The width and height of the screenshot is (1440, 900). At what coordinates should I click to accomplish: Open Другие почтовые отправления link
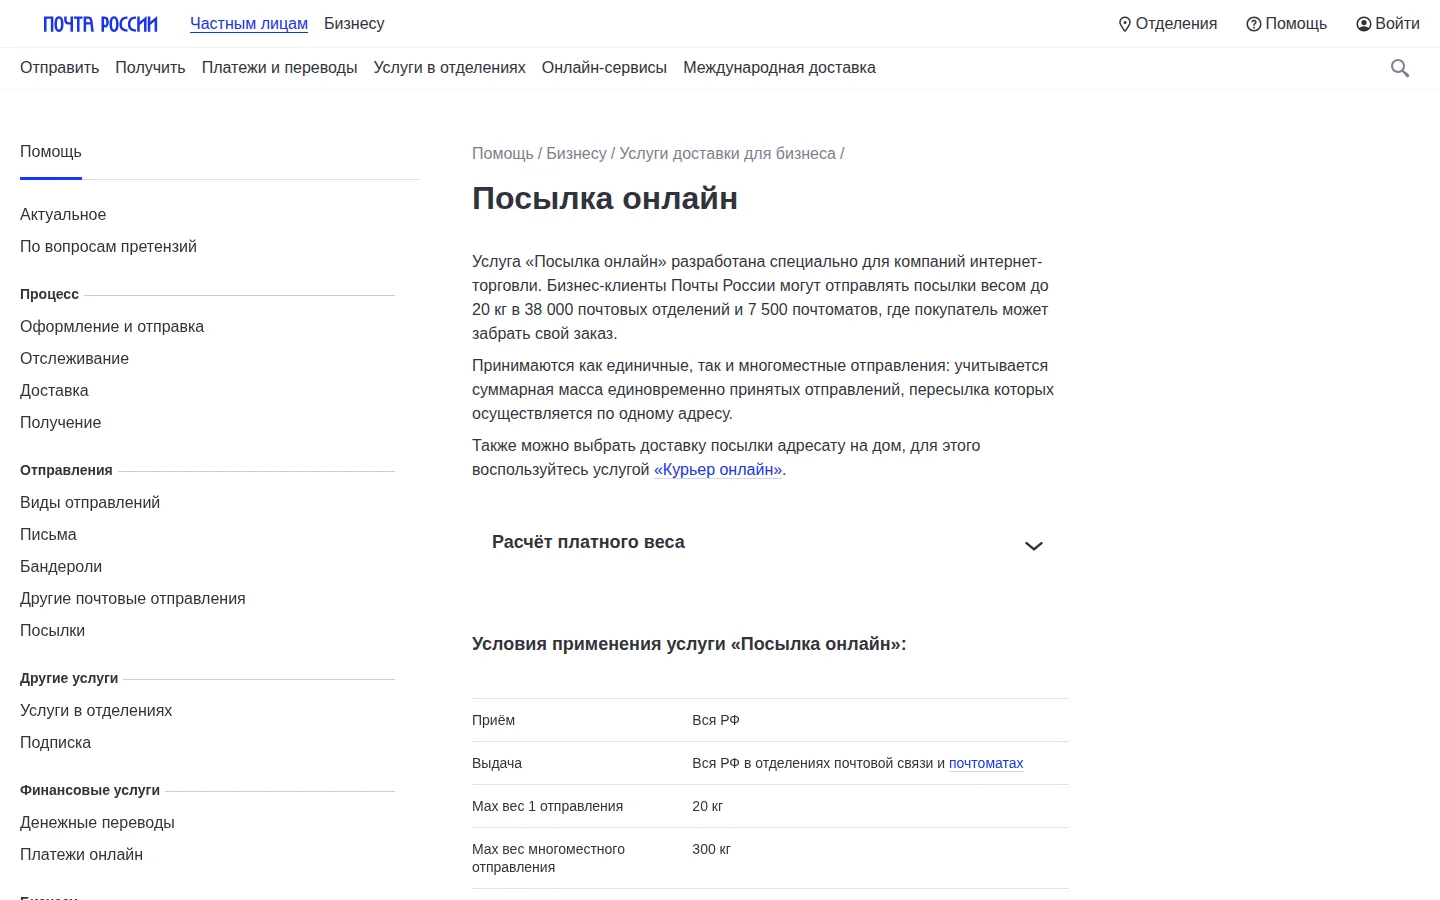coord(133,599)
